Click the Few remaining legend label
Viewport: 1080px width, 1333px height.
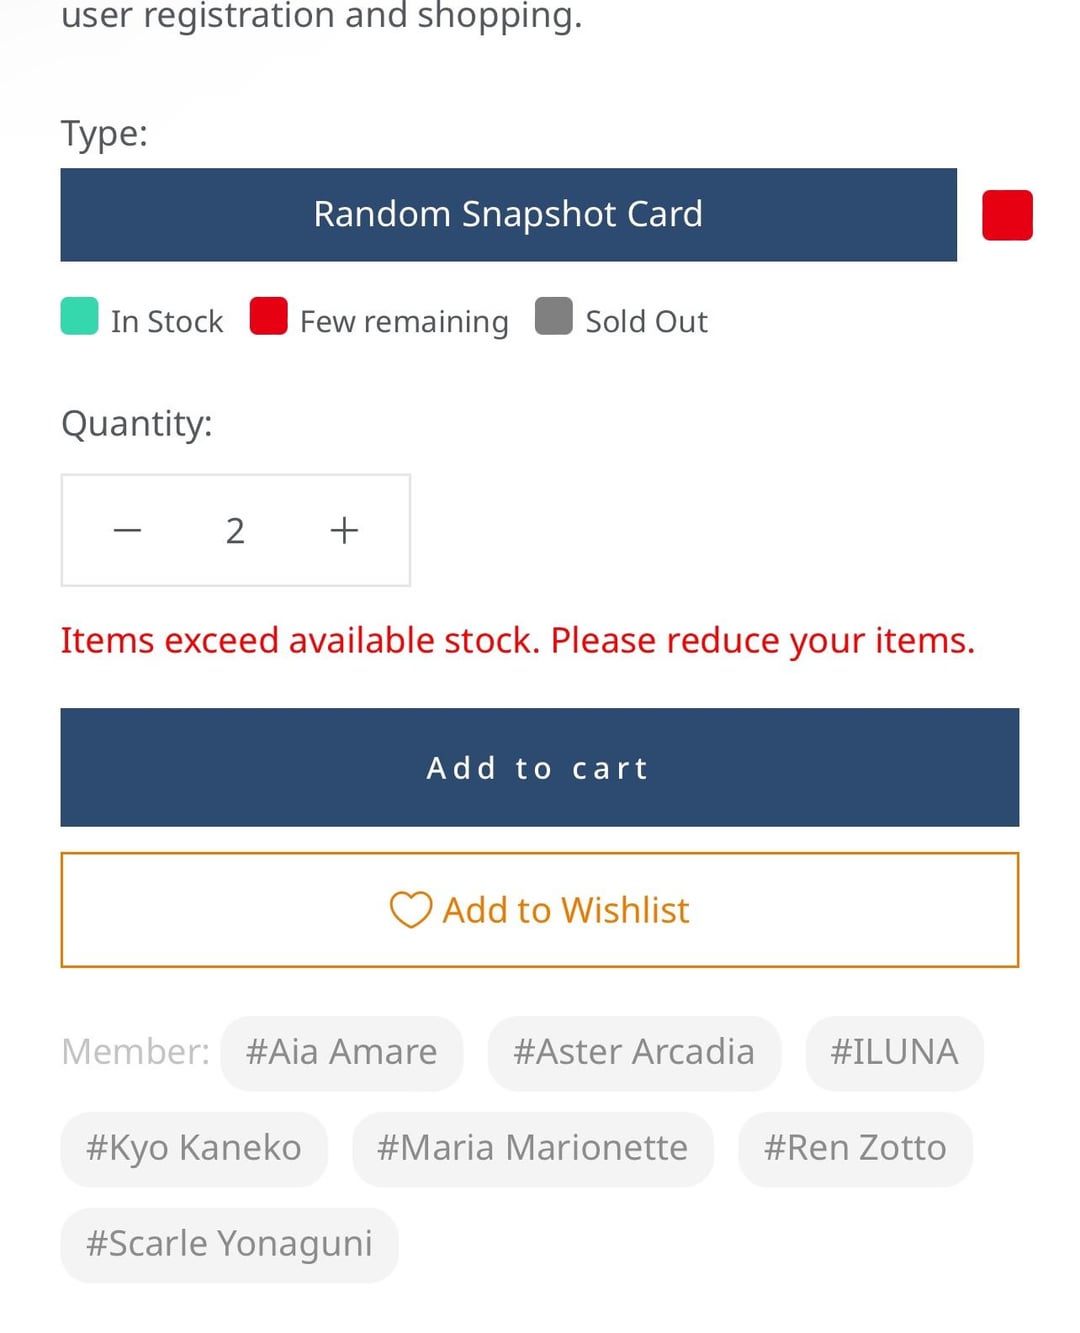click(x=404, y=322)
